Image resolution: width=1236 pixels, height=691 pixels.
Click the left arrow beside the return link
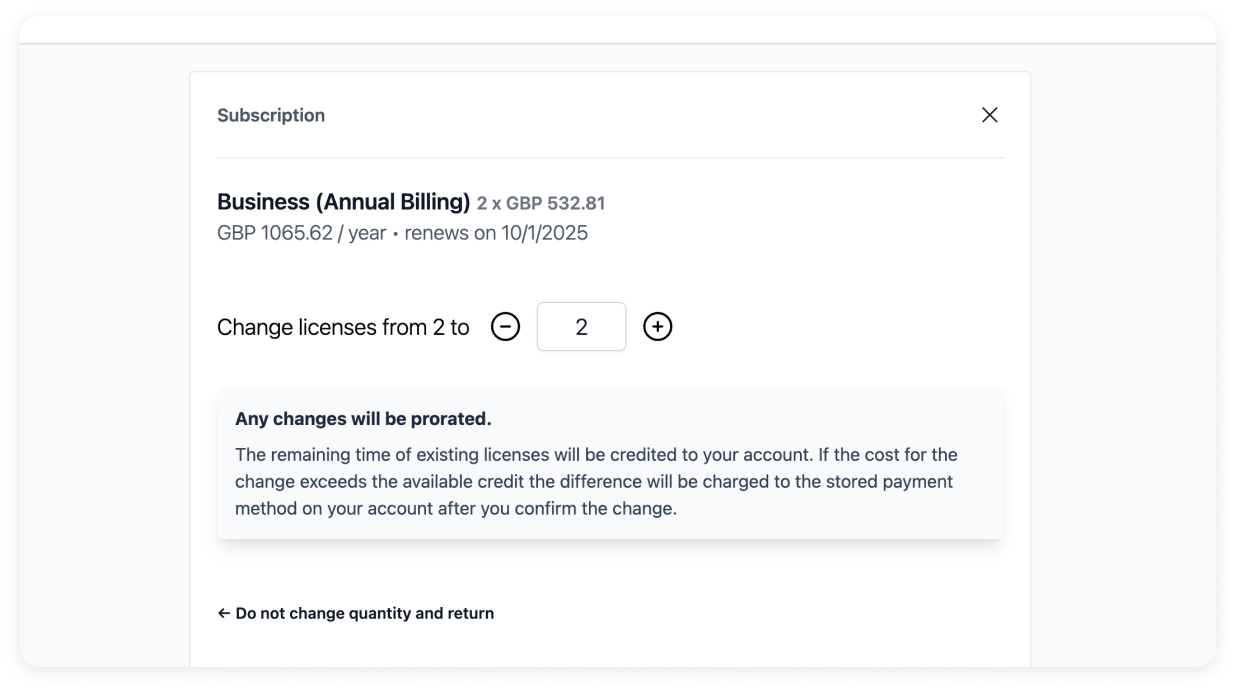click(x=224, y=613)
